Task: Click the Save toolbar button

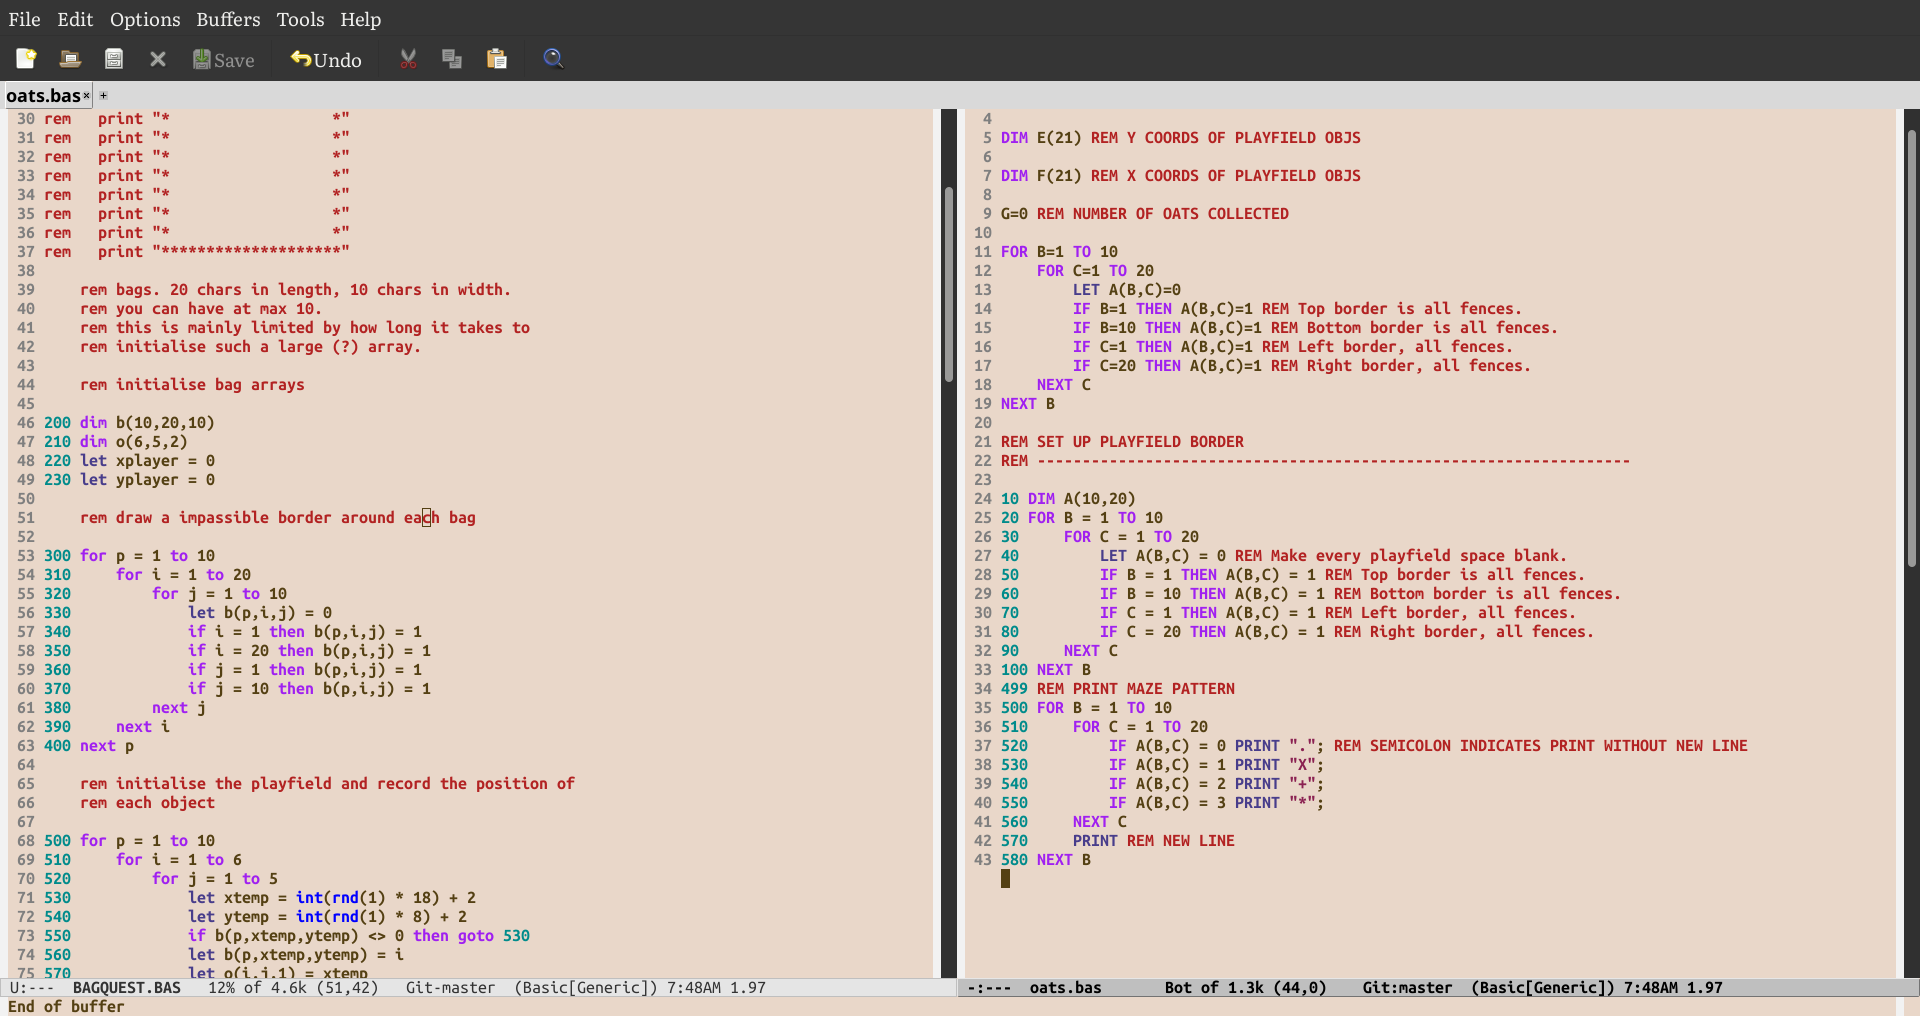Action: 224,59
